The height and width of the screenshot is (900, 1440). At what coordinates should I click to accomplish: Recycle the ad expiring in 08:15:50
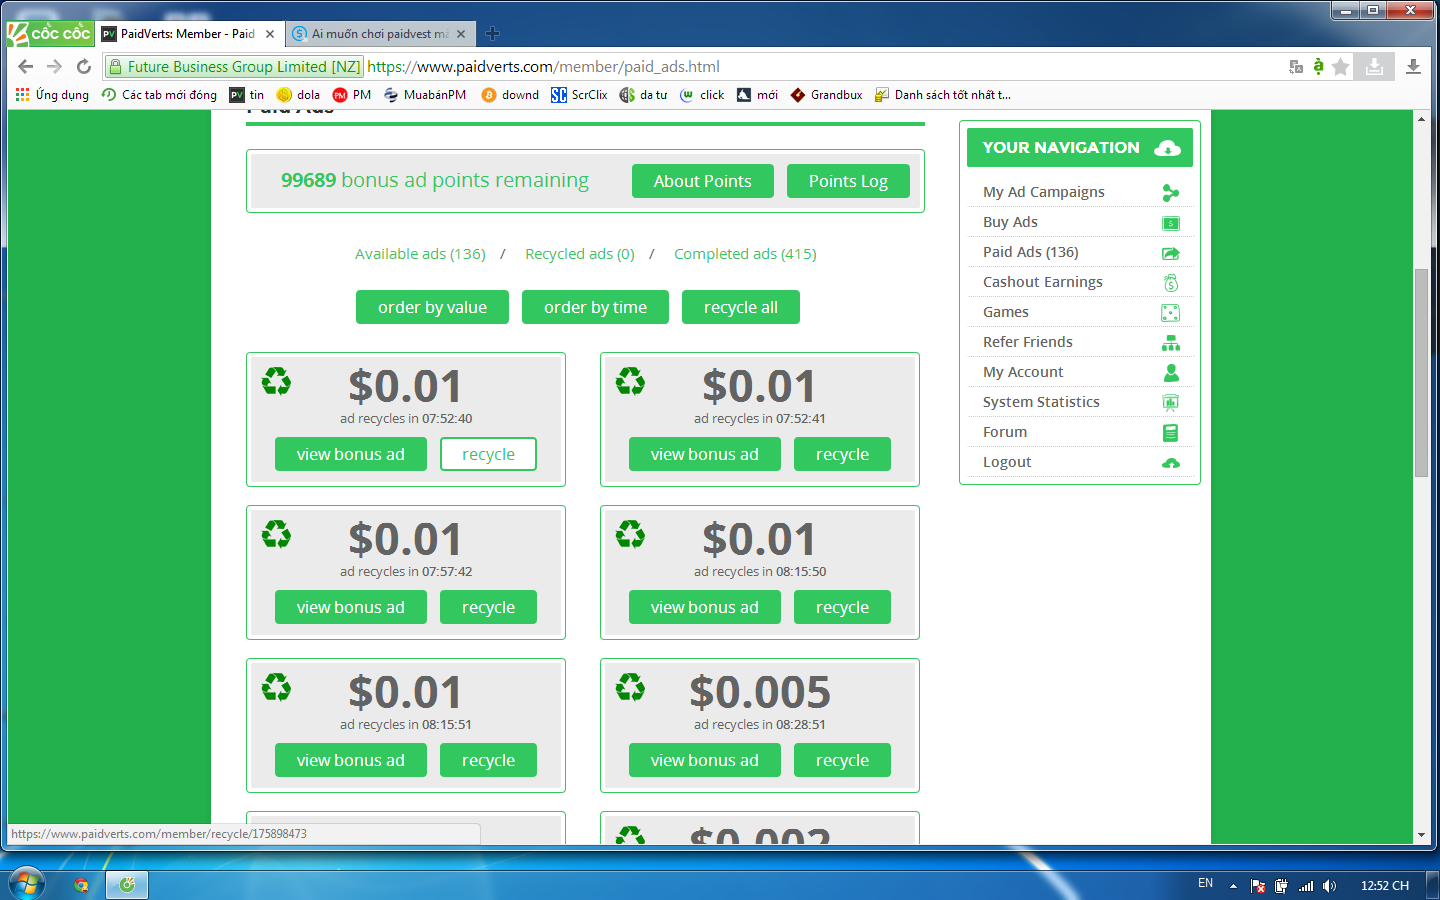[842, 607]
